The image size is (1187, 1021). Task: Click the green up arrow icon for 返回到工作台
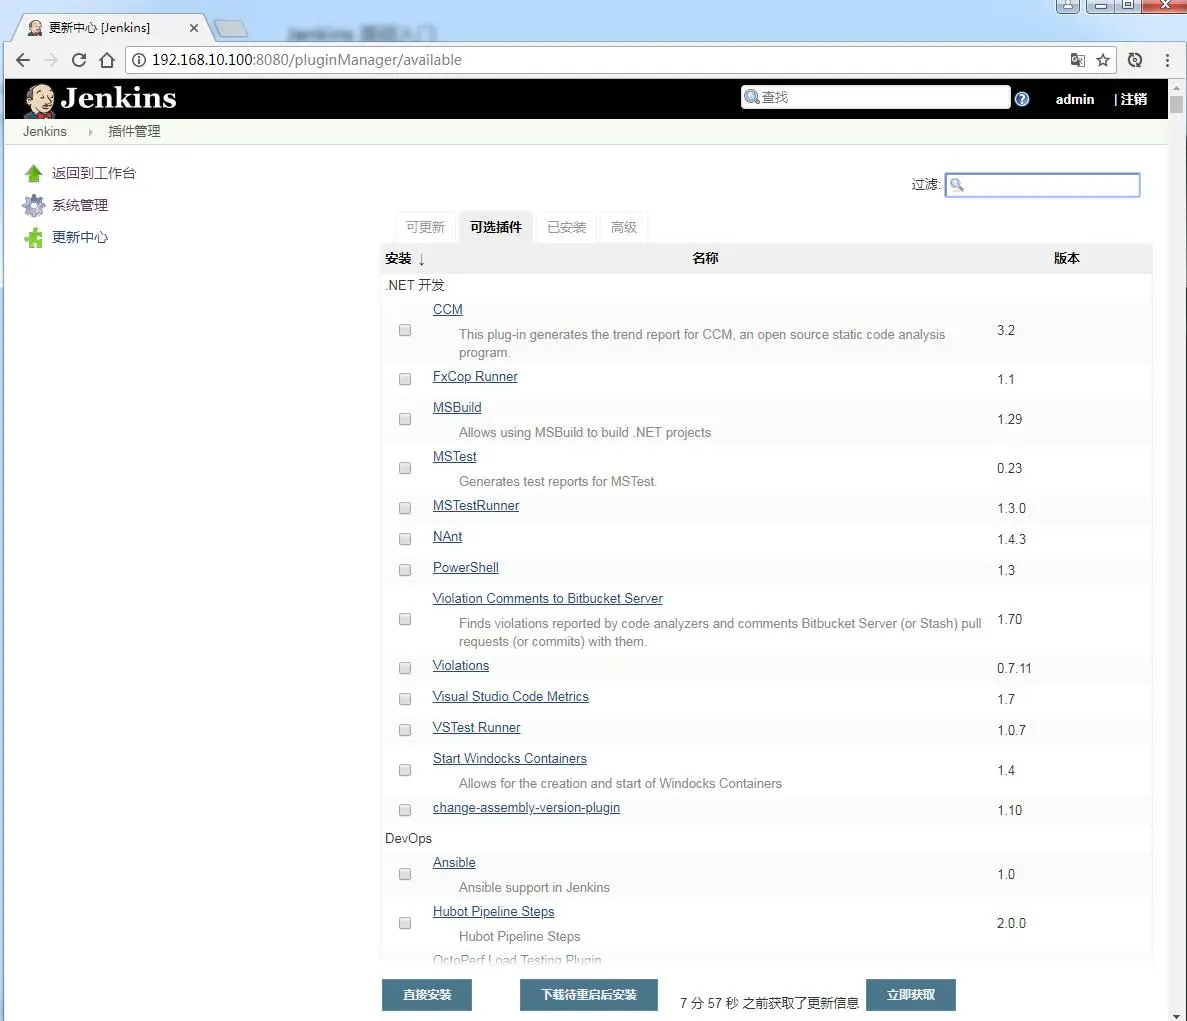click(33, 173)
